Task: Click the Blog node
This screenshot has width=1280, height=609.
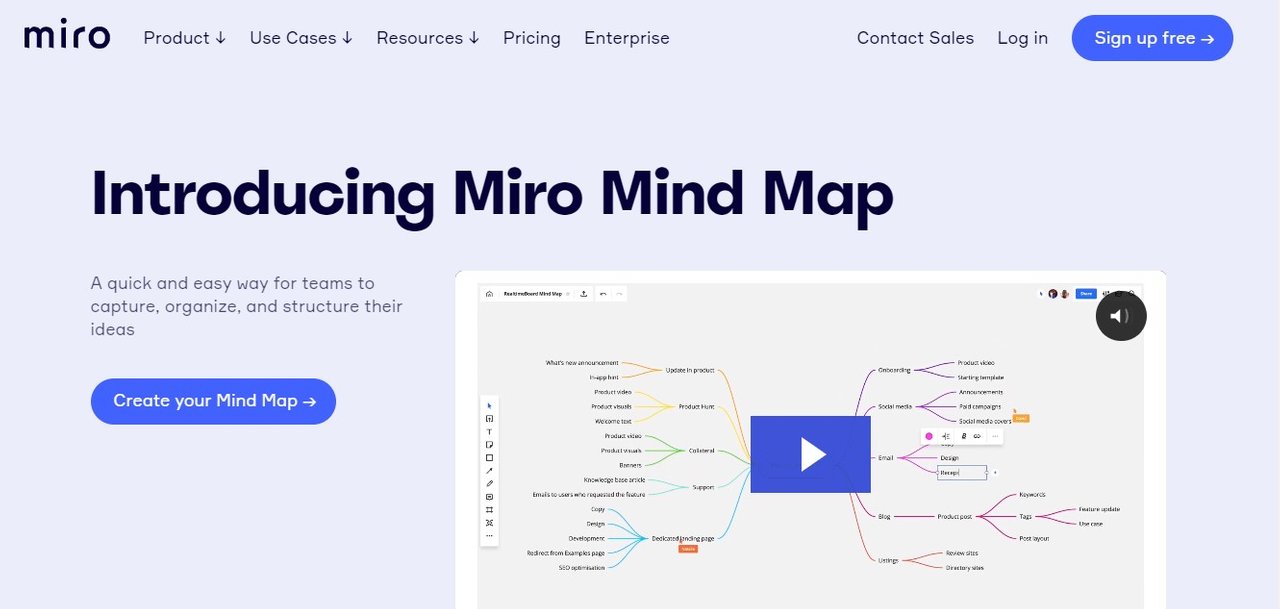Action: coord(884,516)
